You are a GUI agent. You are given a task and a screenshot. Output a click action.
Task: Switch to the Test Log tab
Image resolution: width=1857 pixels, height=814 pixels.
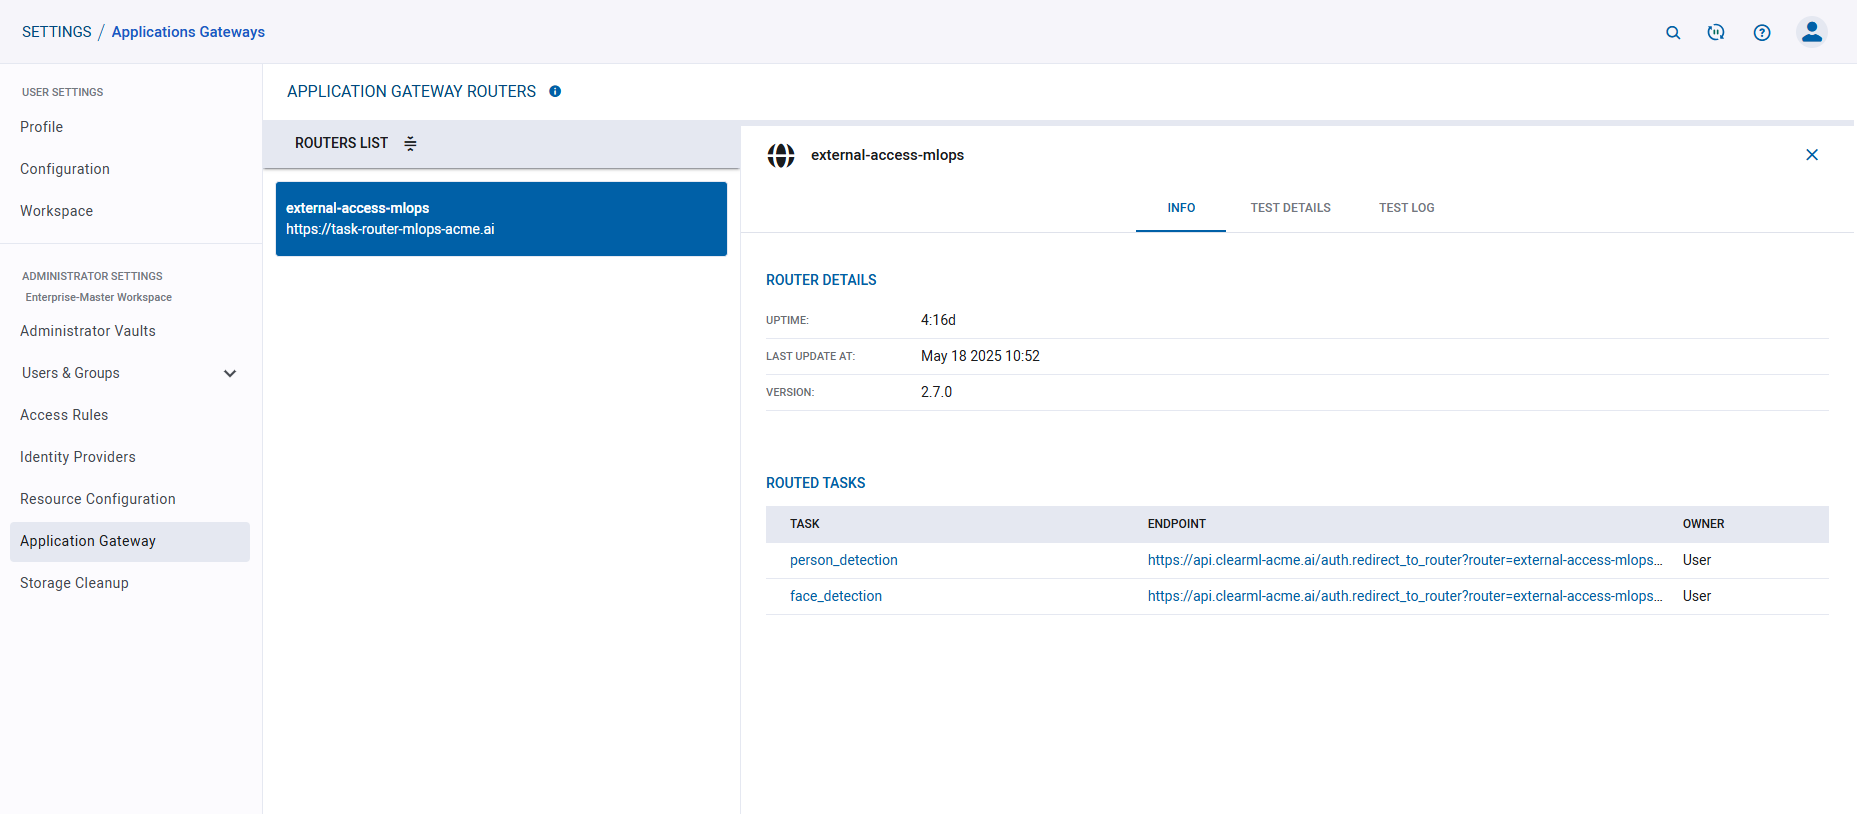pos(1406,208)
